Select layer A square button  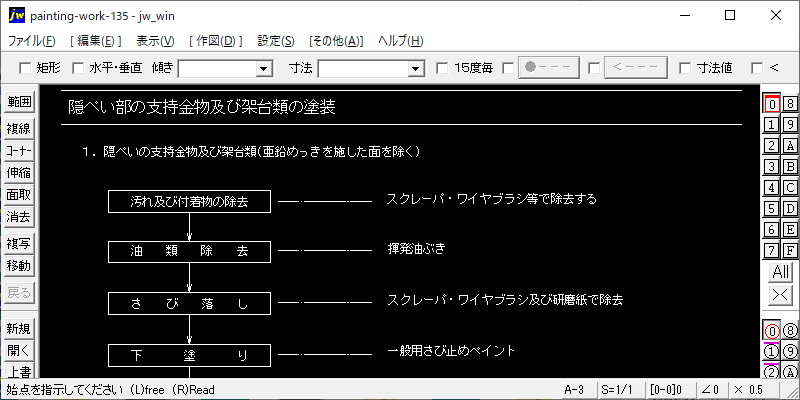(x=790, y=145)
